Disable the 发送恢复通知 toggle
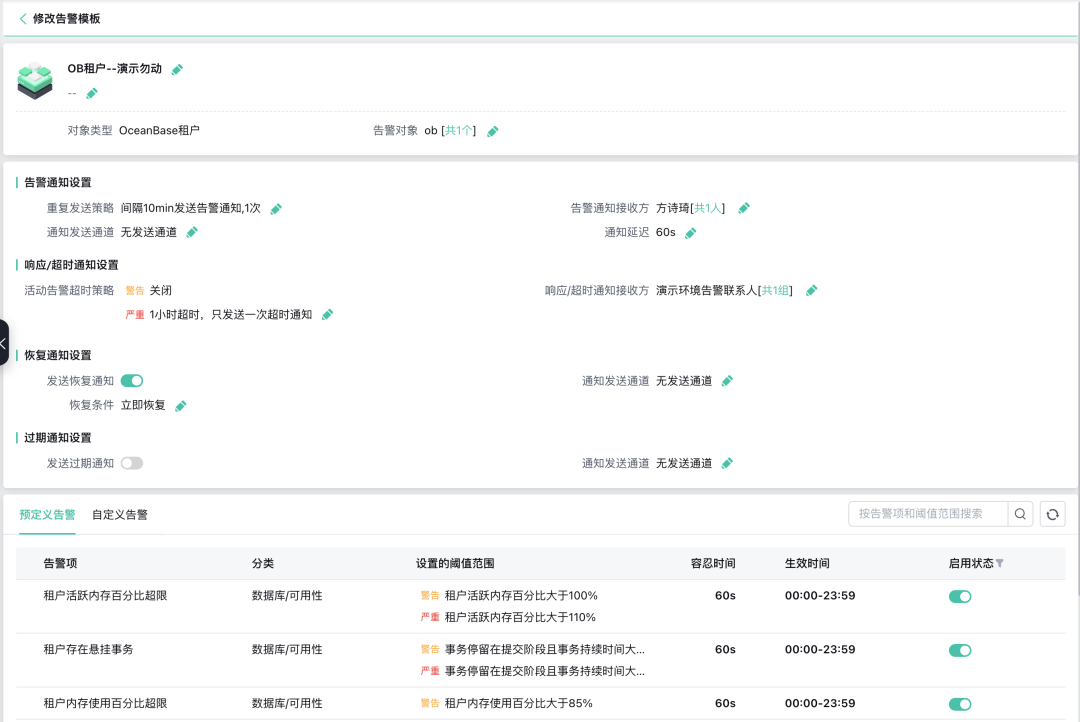This screenshot has height=722, width=1080. [x=131, y=381]
